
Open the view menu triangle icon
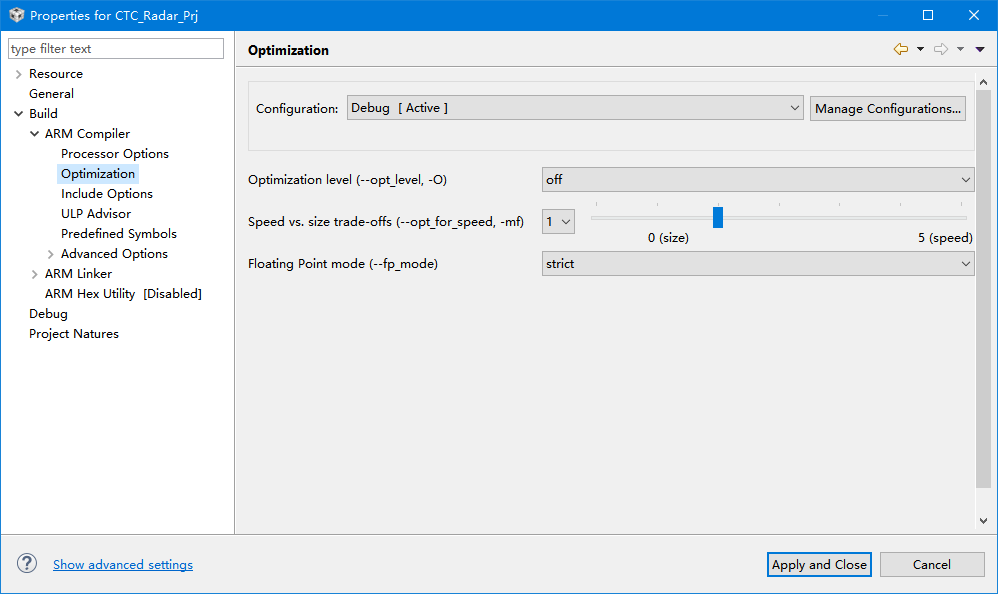point(980,49)
